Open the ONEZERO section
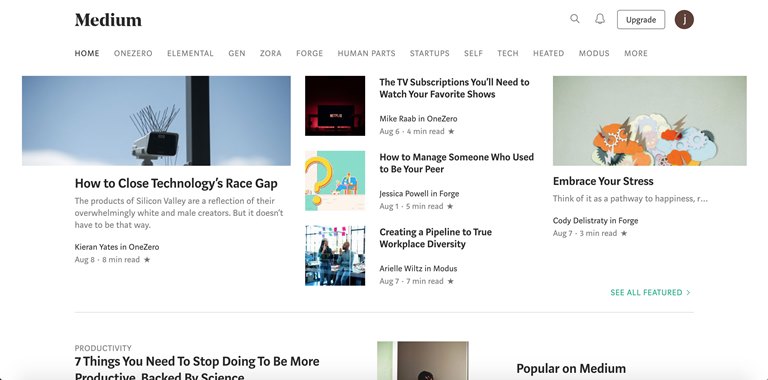The height and width of the screenshot is (380, 768). point(133,53)
